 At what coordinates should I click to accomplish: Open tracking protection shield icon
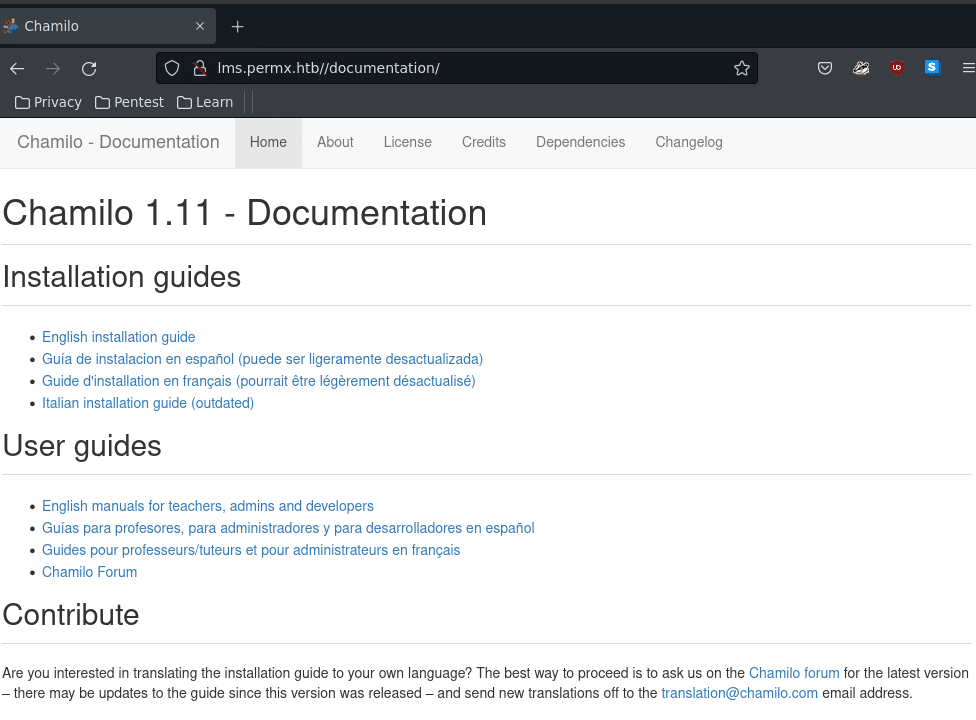click(172, 68)
